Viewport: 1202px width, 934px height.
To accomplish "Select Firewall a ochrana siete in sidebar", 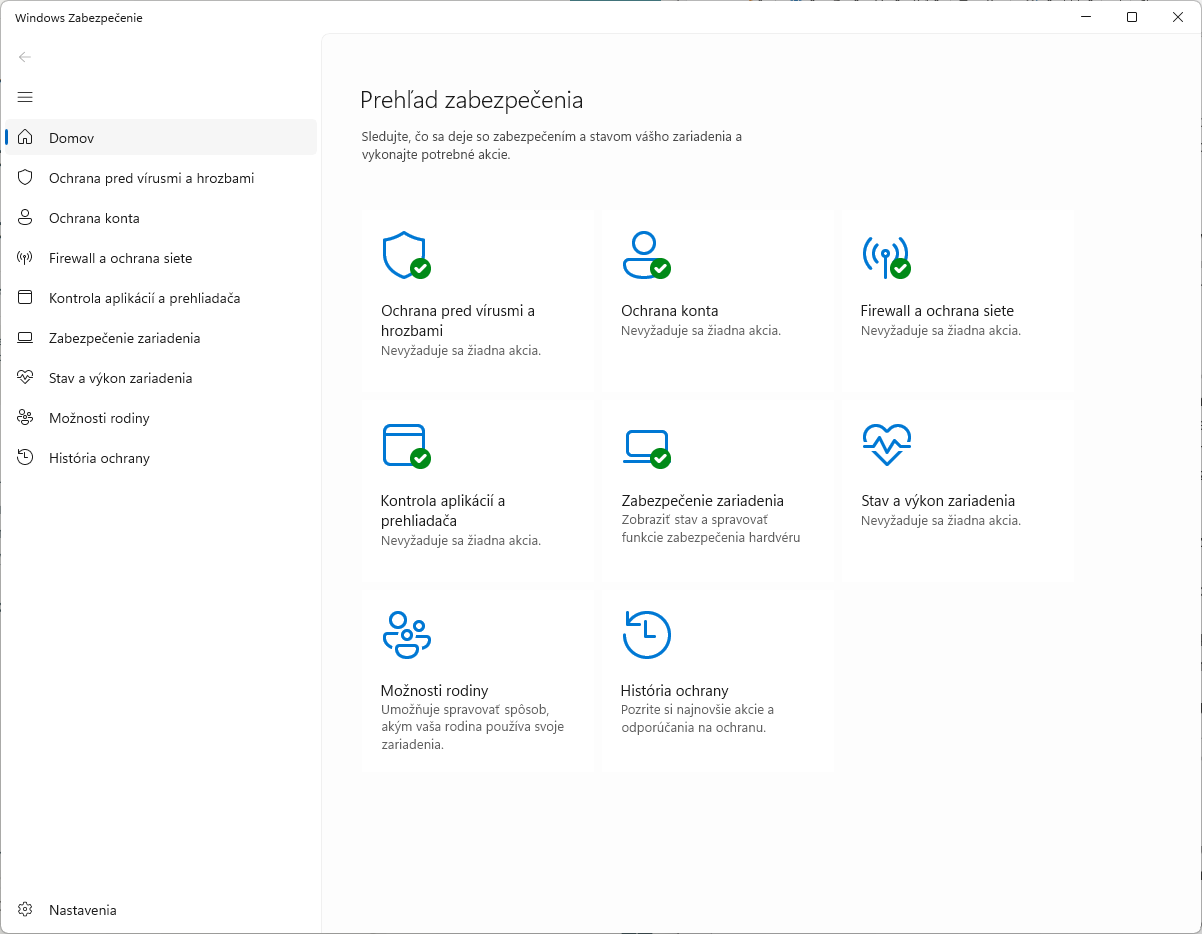I will 120,258.
